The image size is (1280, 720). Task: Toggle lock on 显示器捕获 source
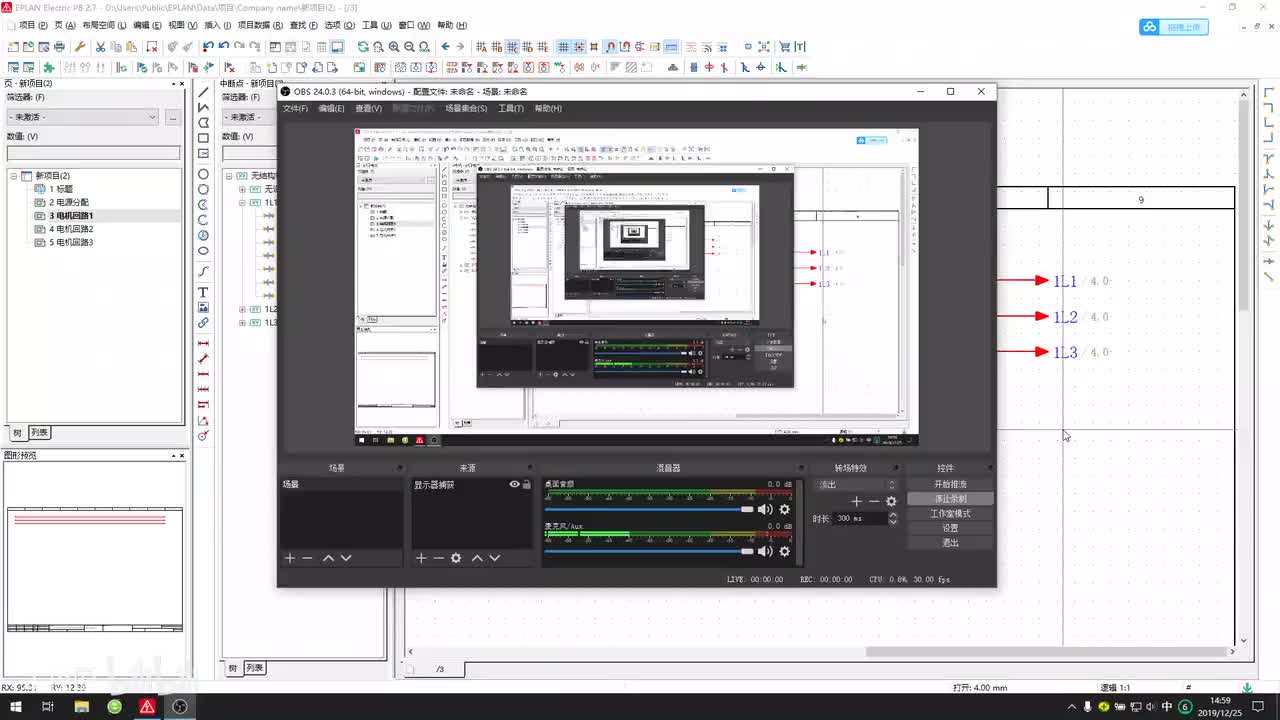[527, 484]
